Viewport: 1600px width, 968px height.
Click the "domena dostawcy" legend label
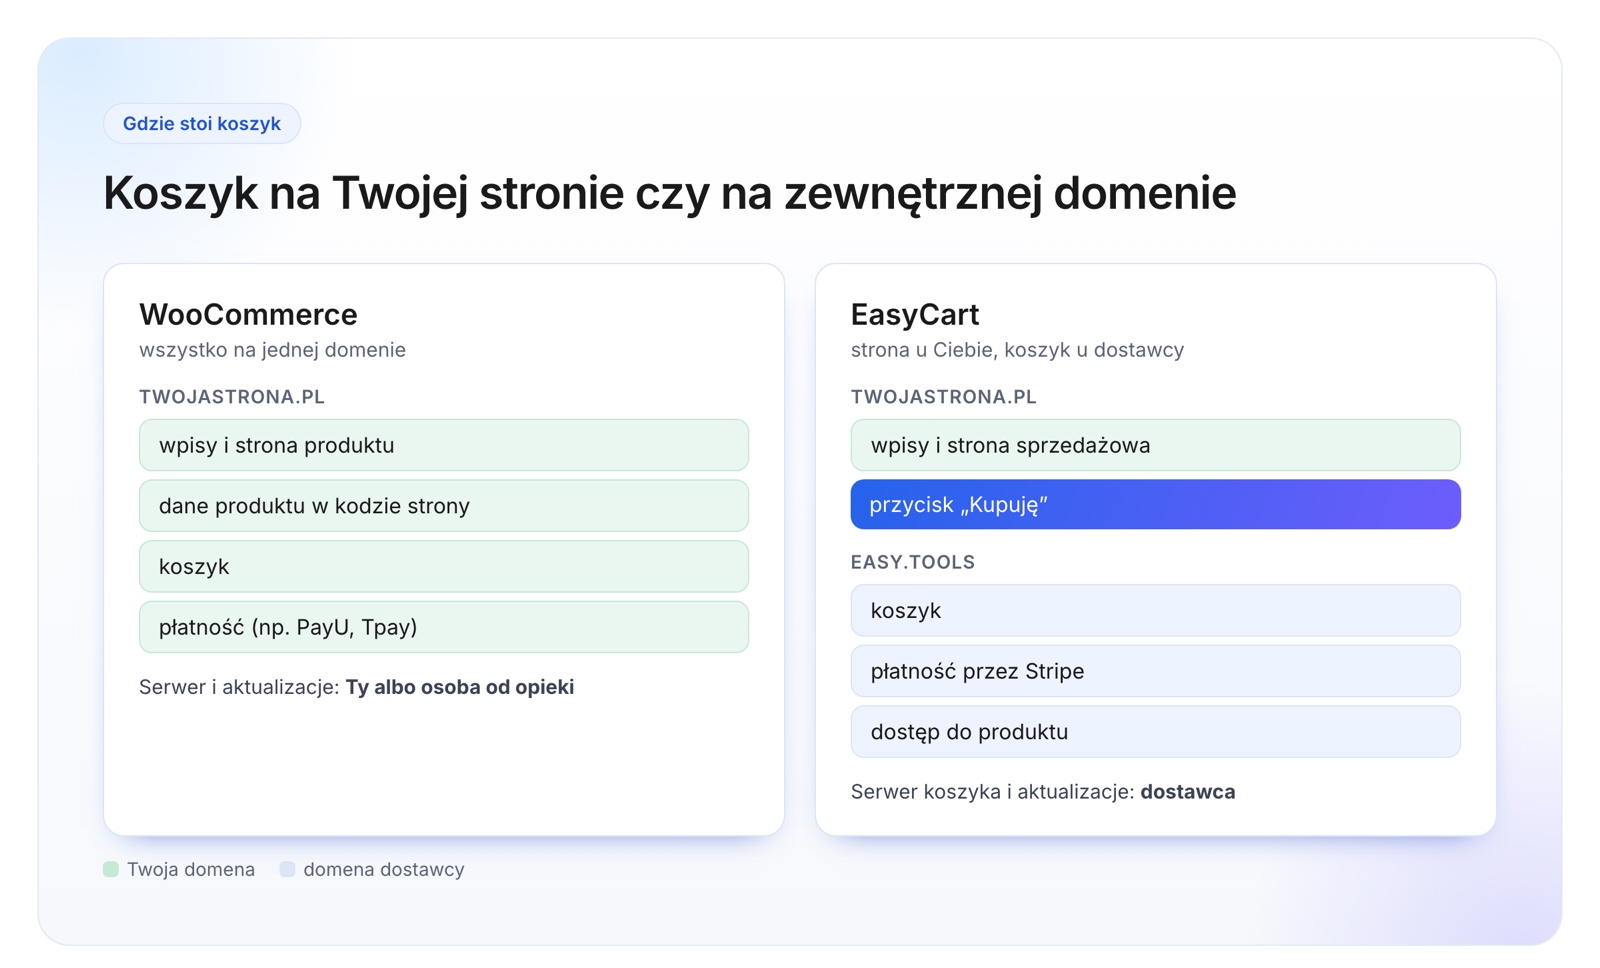pyautogui.click(x=384, y=870)
